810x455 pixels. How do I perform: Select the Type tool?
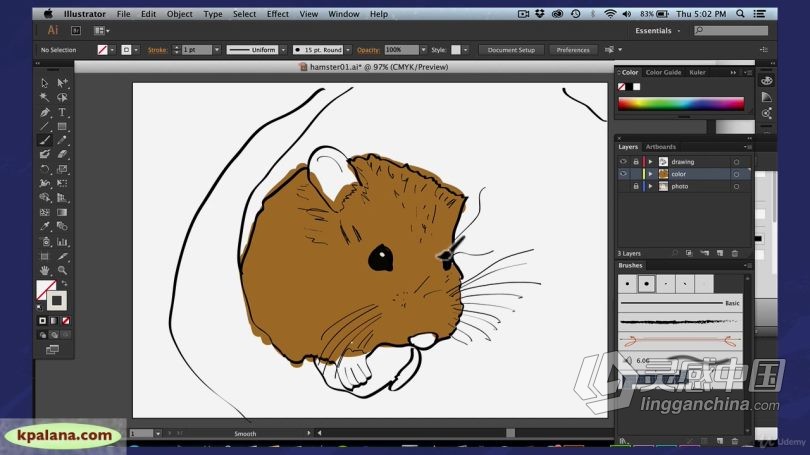point(62,112)
